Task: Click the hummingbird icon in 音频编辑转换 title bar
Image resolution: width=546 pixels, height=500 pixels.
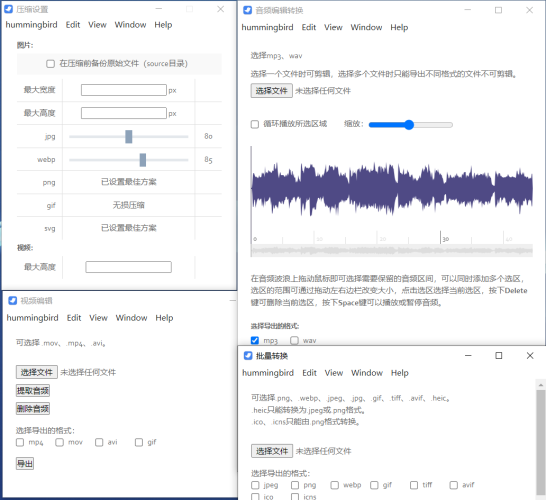Action: pyautogui.click(x=247, y=10)
